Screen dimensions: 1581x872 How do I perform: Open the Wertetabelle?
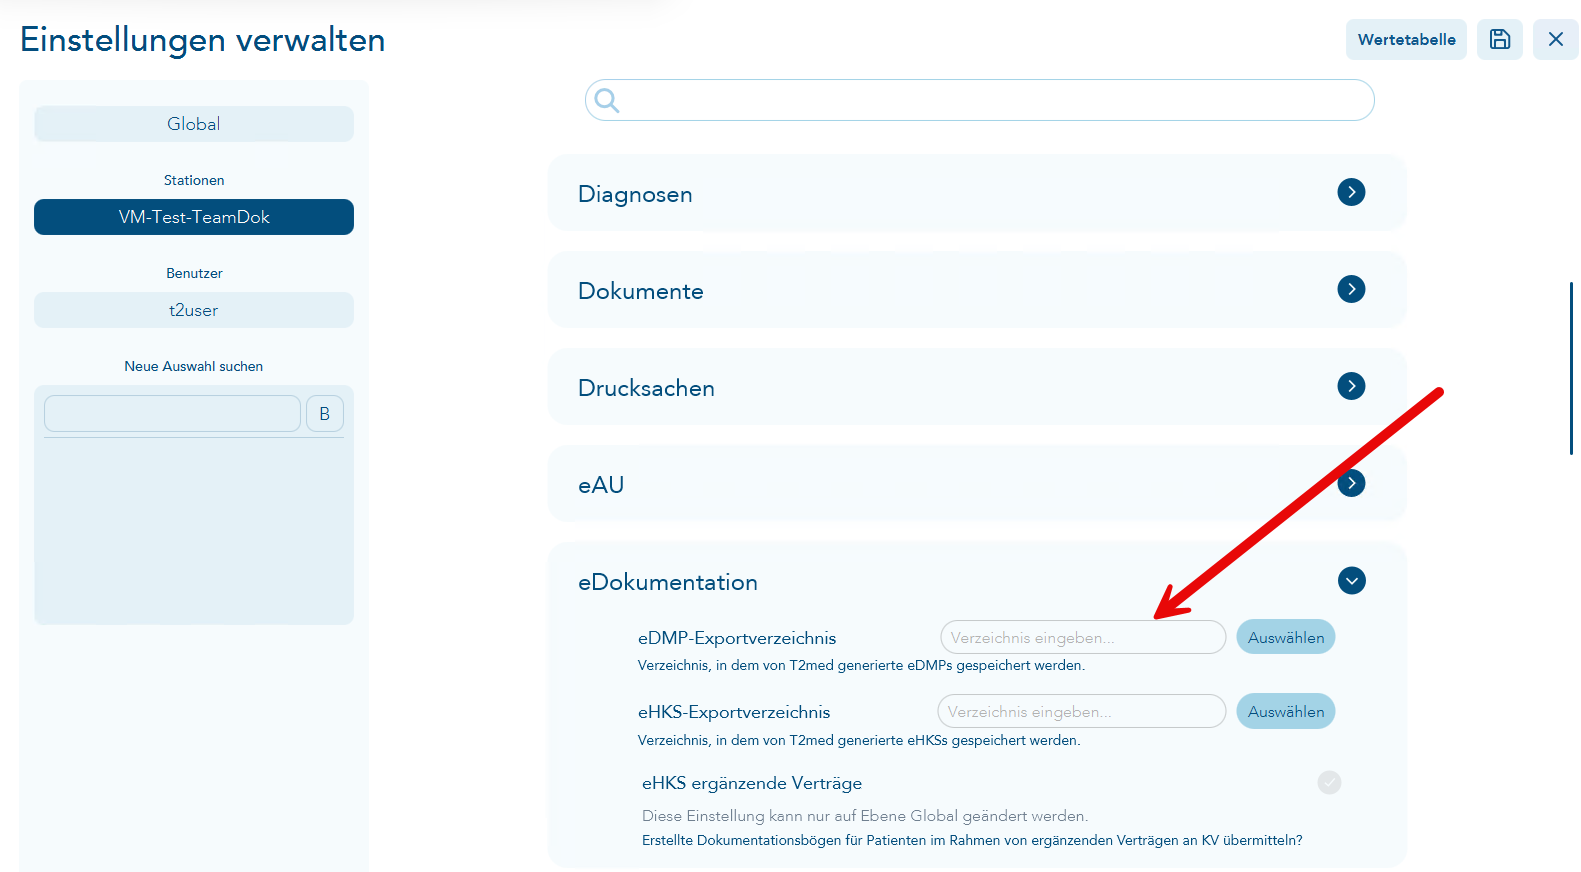pyautogui.click(x=1406, y=39)
